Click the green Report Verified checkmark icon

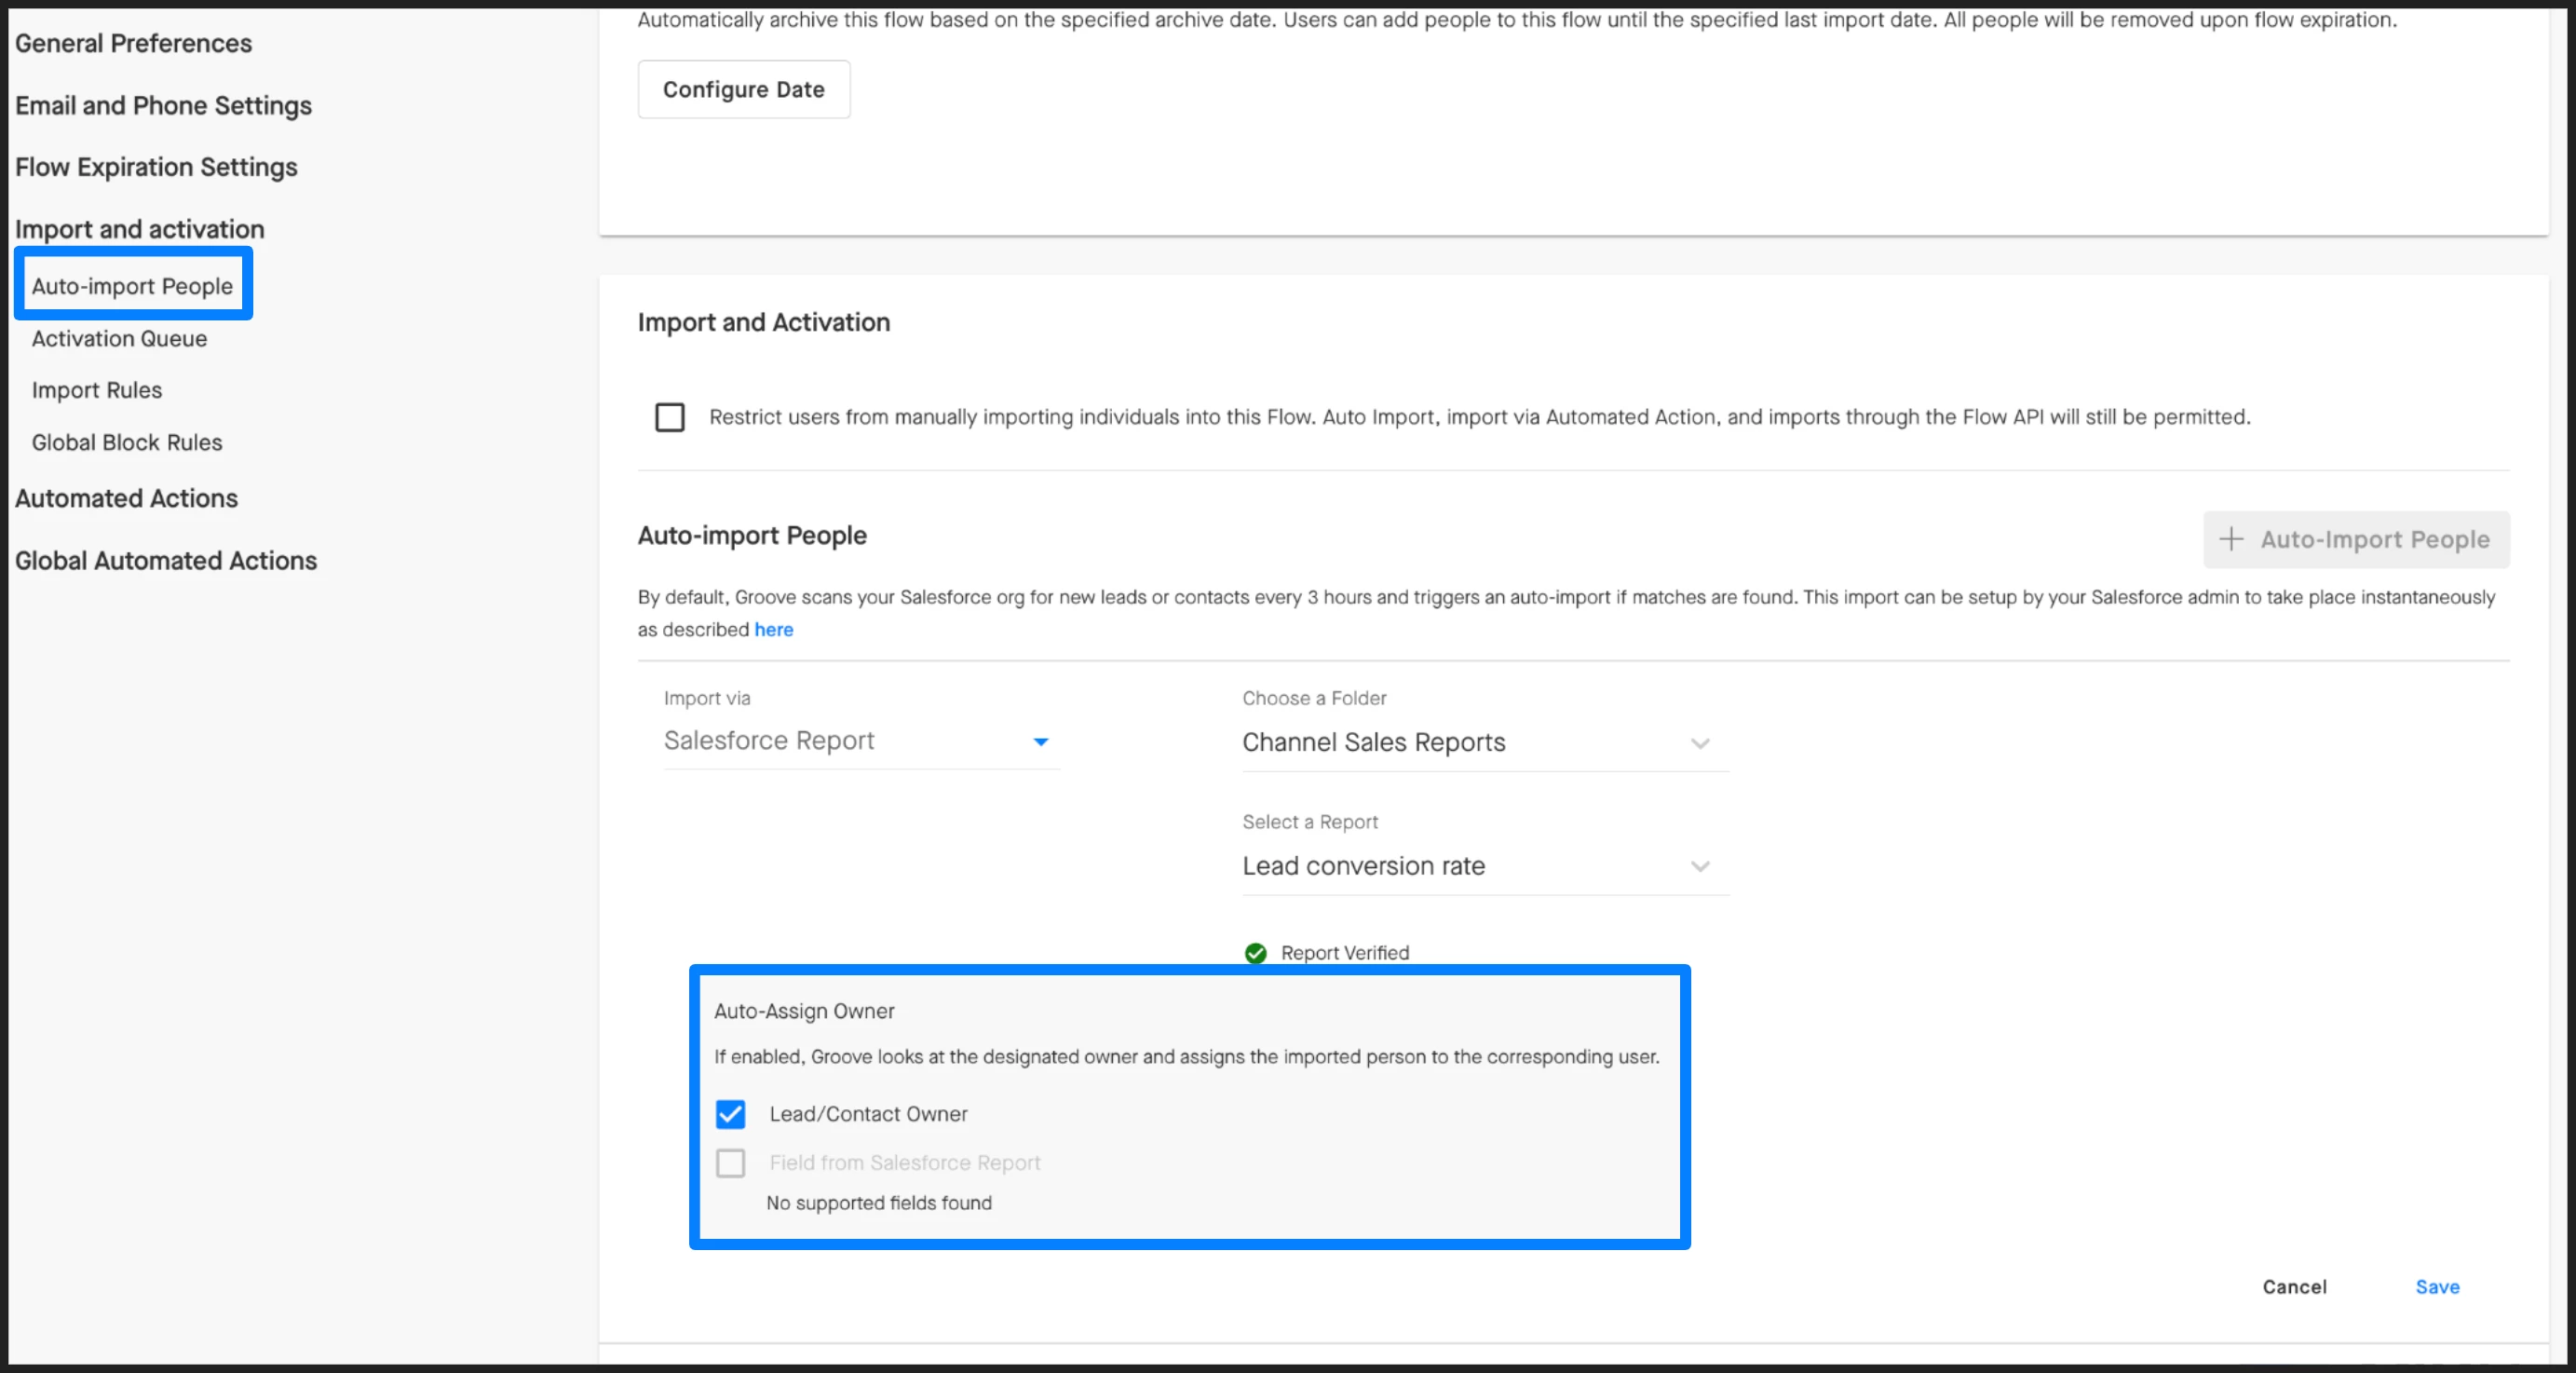click(1255, 953)
